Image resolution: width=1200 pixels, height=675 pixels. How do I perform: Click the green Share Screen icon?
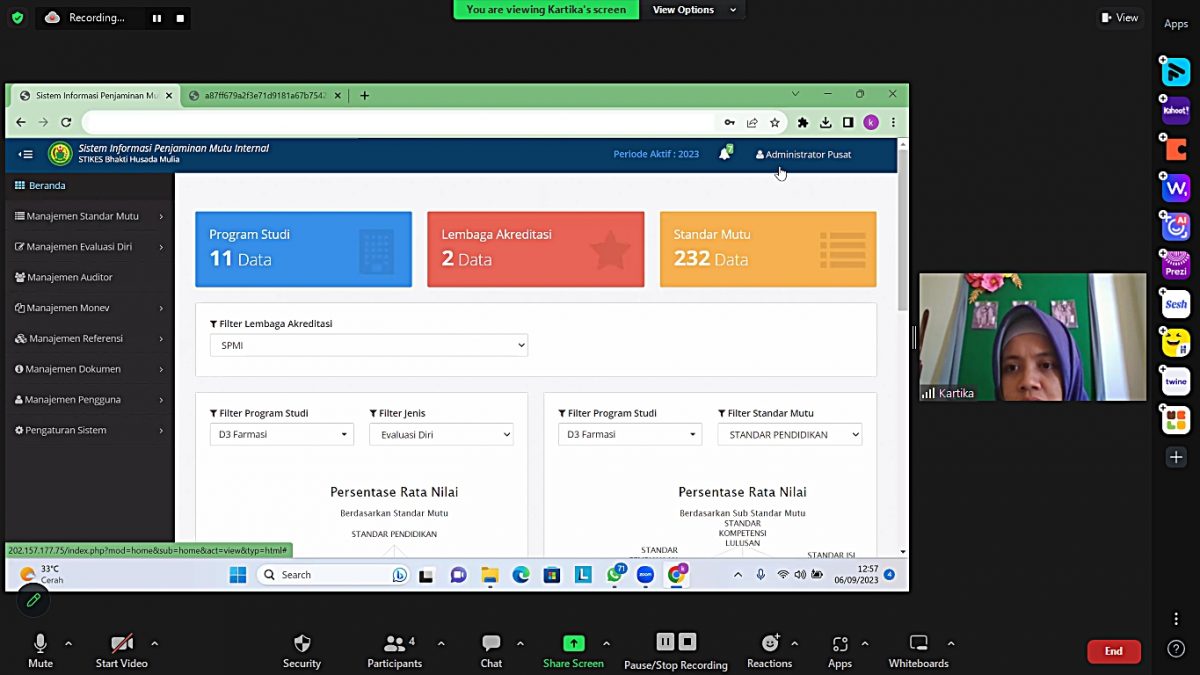pos(573,644)
